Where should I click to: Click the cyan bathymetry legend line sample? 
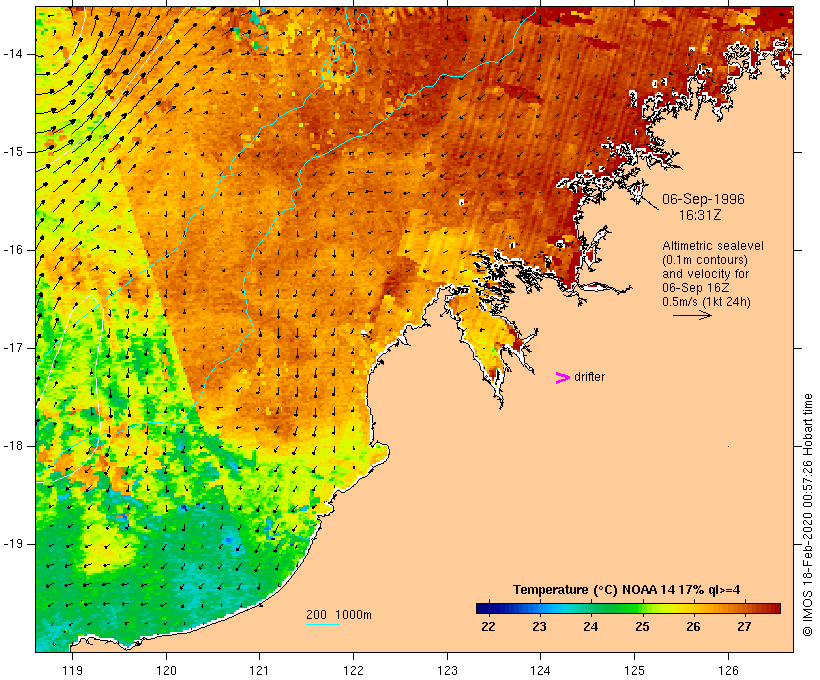pos(323,624)
